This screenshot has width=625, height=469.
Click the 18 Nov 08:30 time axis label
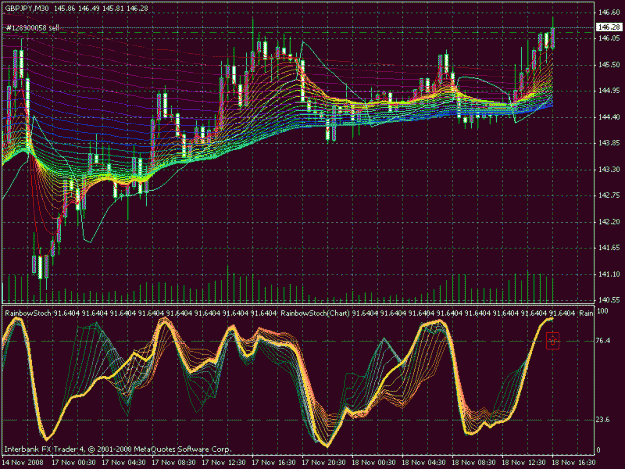coord(474,462)
